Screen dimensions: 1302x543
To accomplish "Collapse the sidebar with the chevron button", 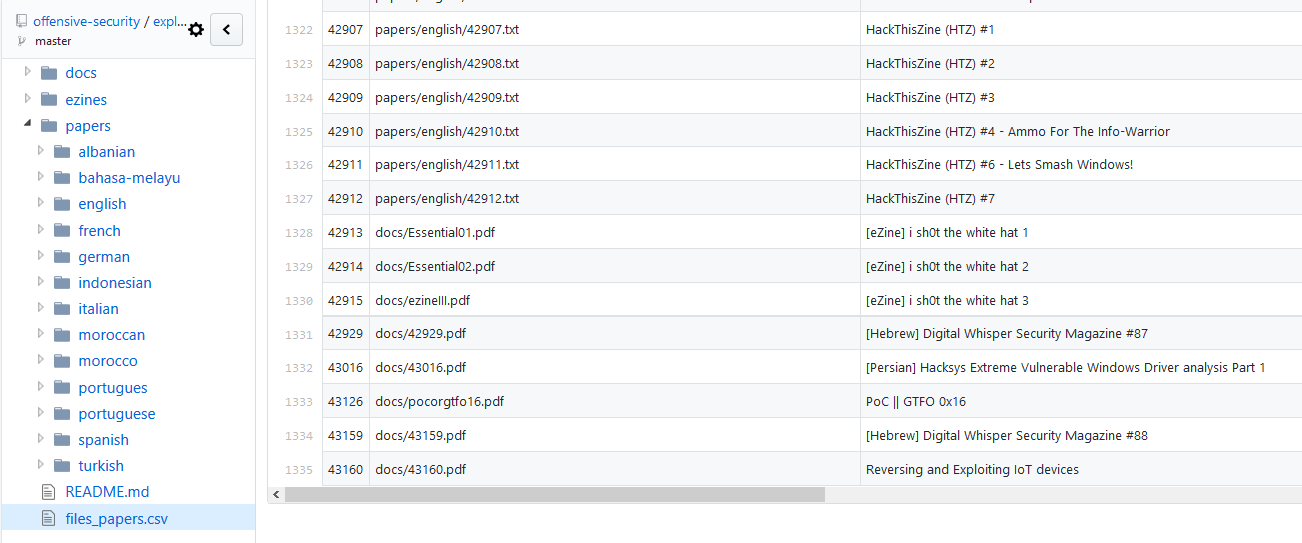I will [226, 30].
